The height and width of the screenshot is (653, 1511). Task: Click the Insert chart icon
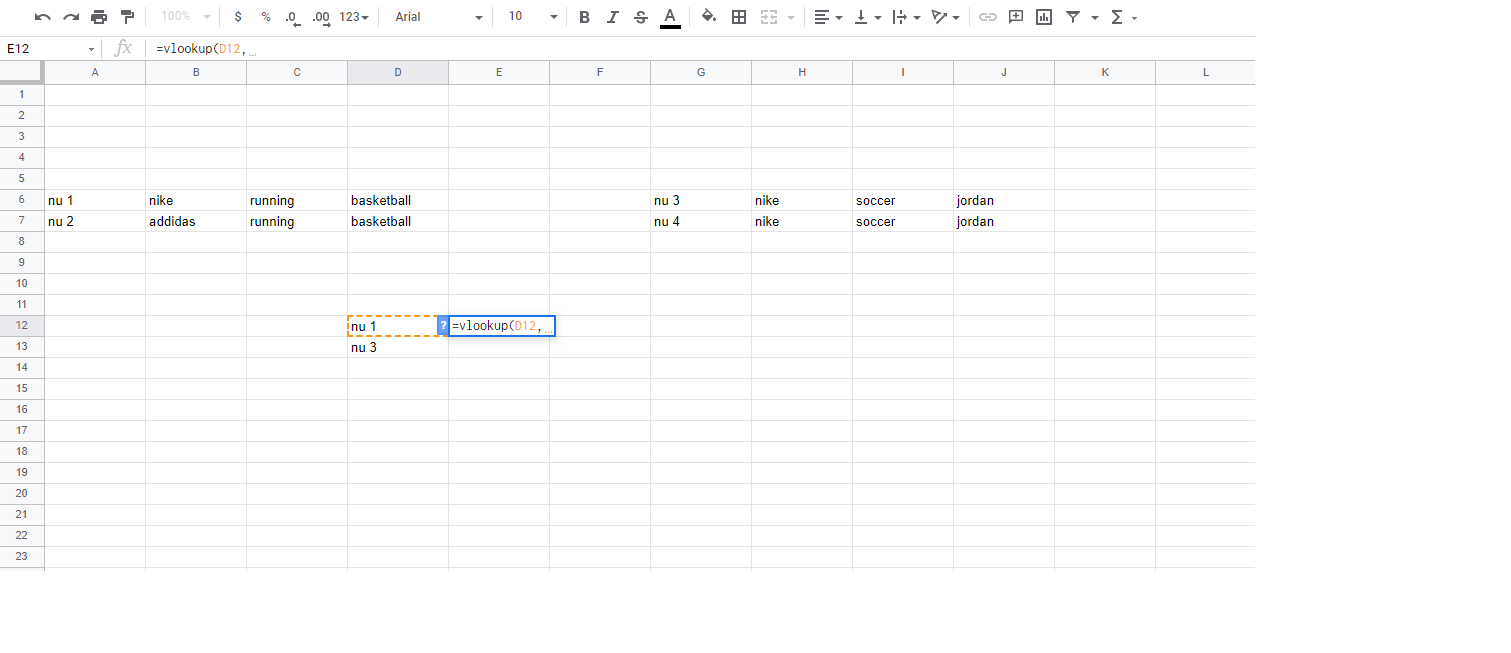pyautogui.click(x=1043, y=17)
